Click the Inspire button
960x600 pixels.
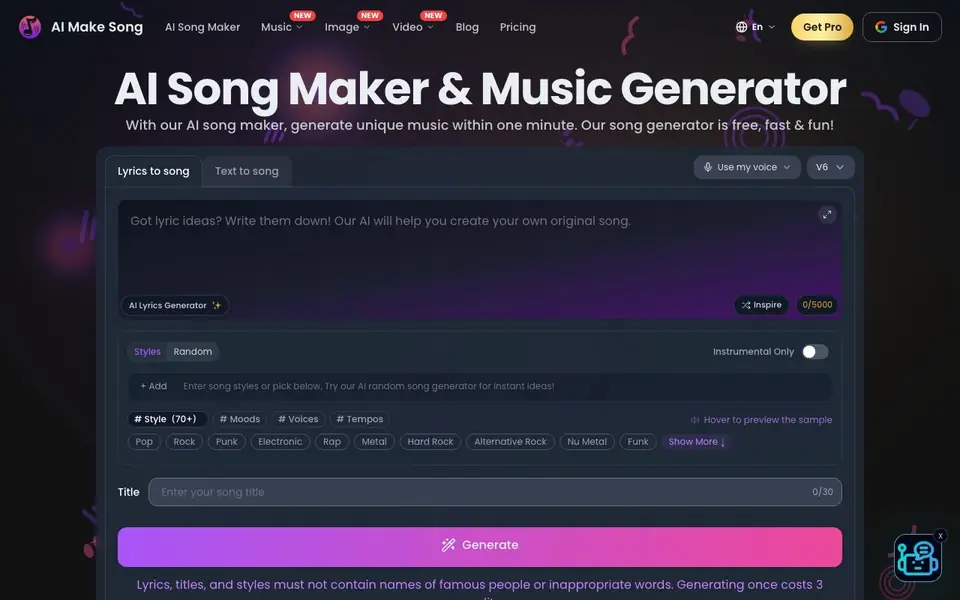pyautogui.click(x=761, y=305)
